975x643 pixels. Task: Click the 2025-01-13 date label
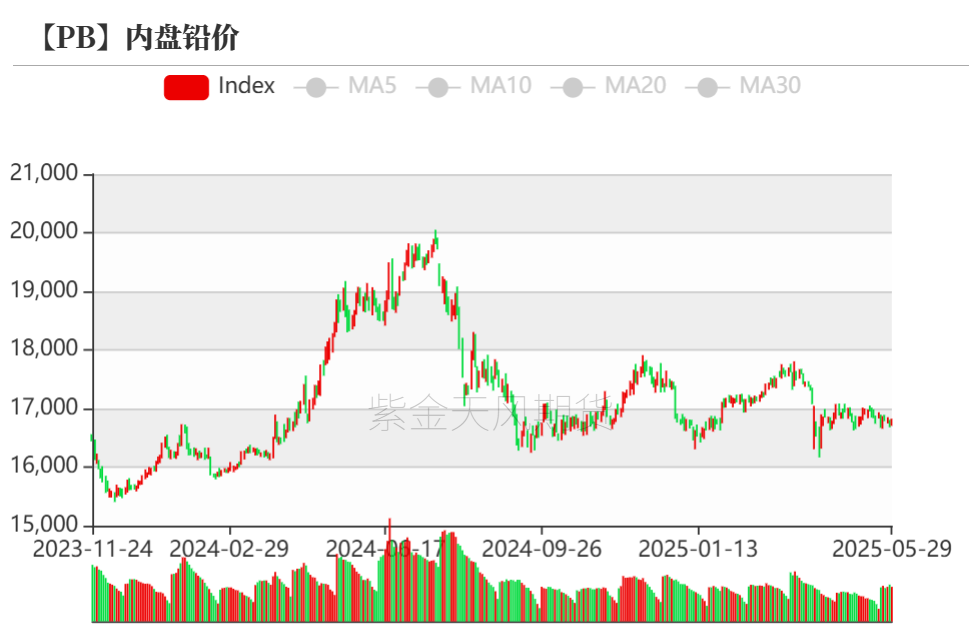point(698,549)
